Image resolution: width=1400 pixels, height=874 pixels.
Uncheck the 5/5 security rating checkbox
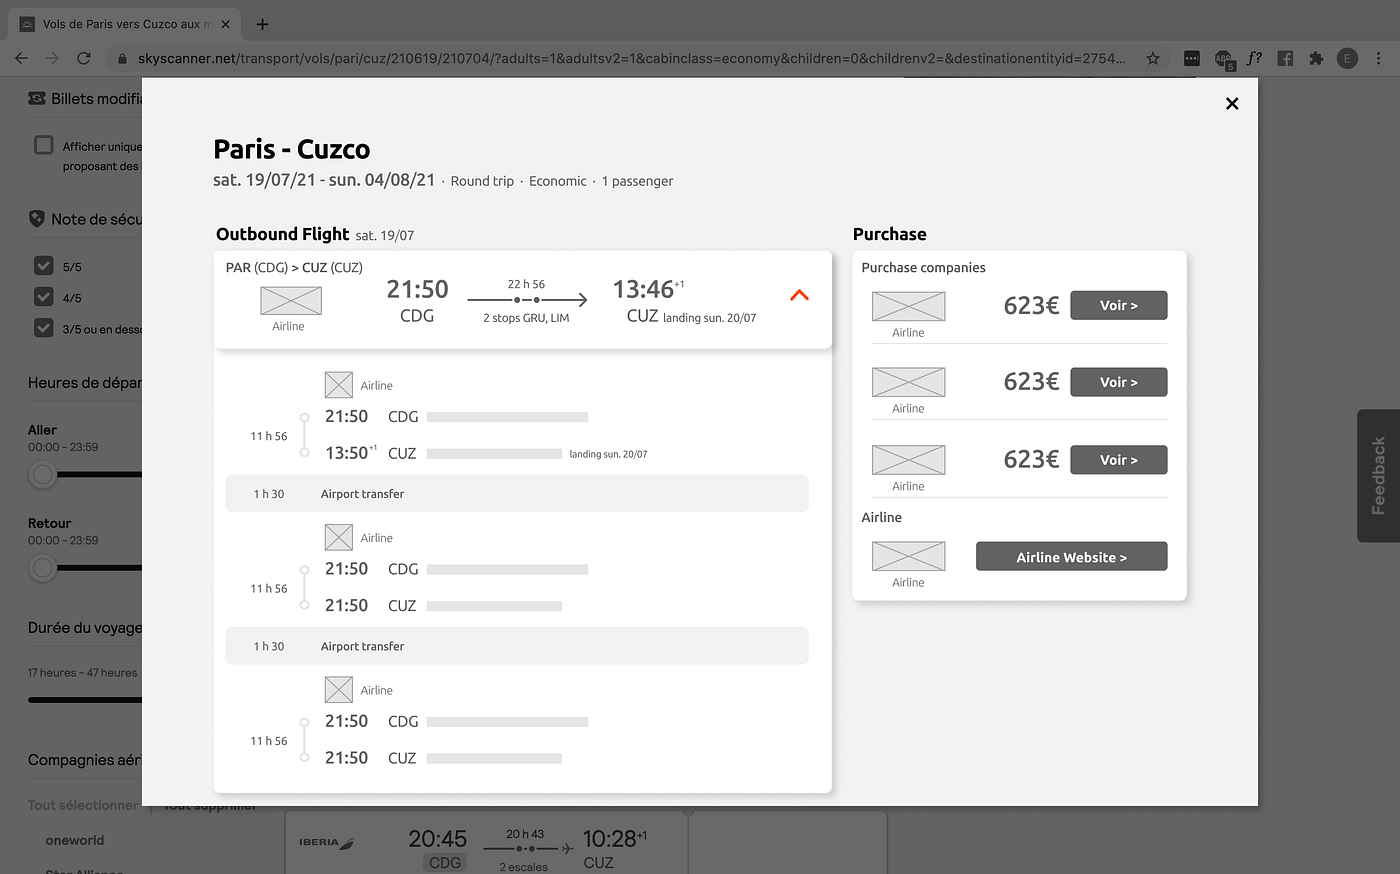pos(44,266)
